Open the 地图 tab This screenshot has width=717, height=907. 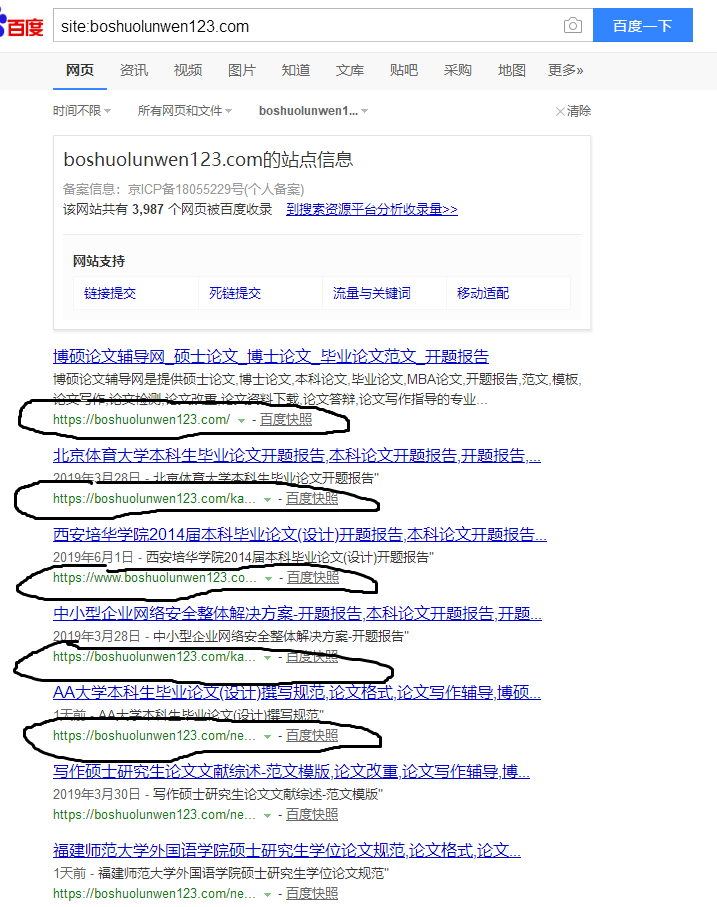(x=512, y=71)
